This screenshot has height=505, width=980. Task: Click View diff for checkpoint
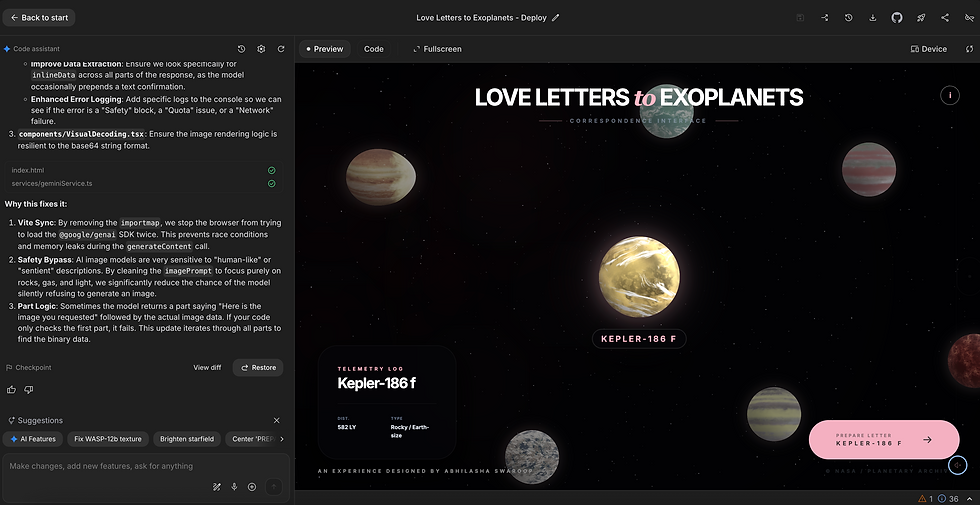(207, 368)
